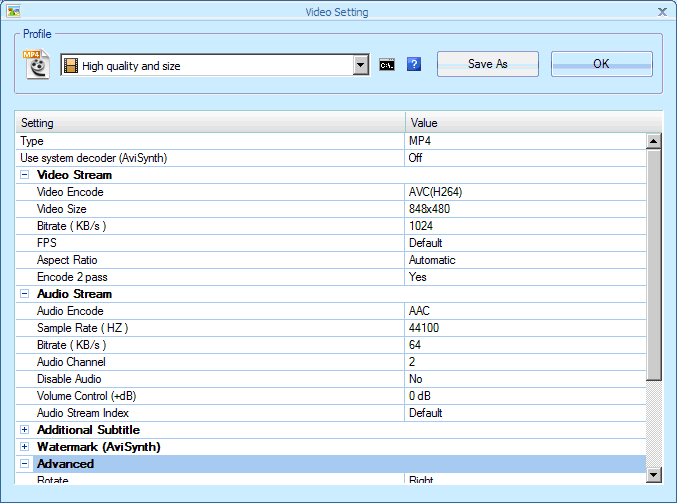Click the No value for Disable Audio

[x=415, y=379]
